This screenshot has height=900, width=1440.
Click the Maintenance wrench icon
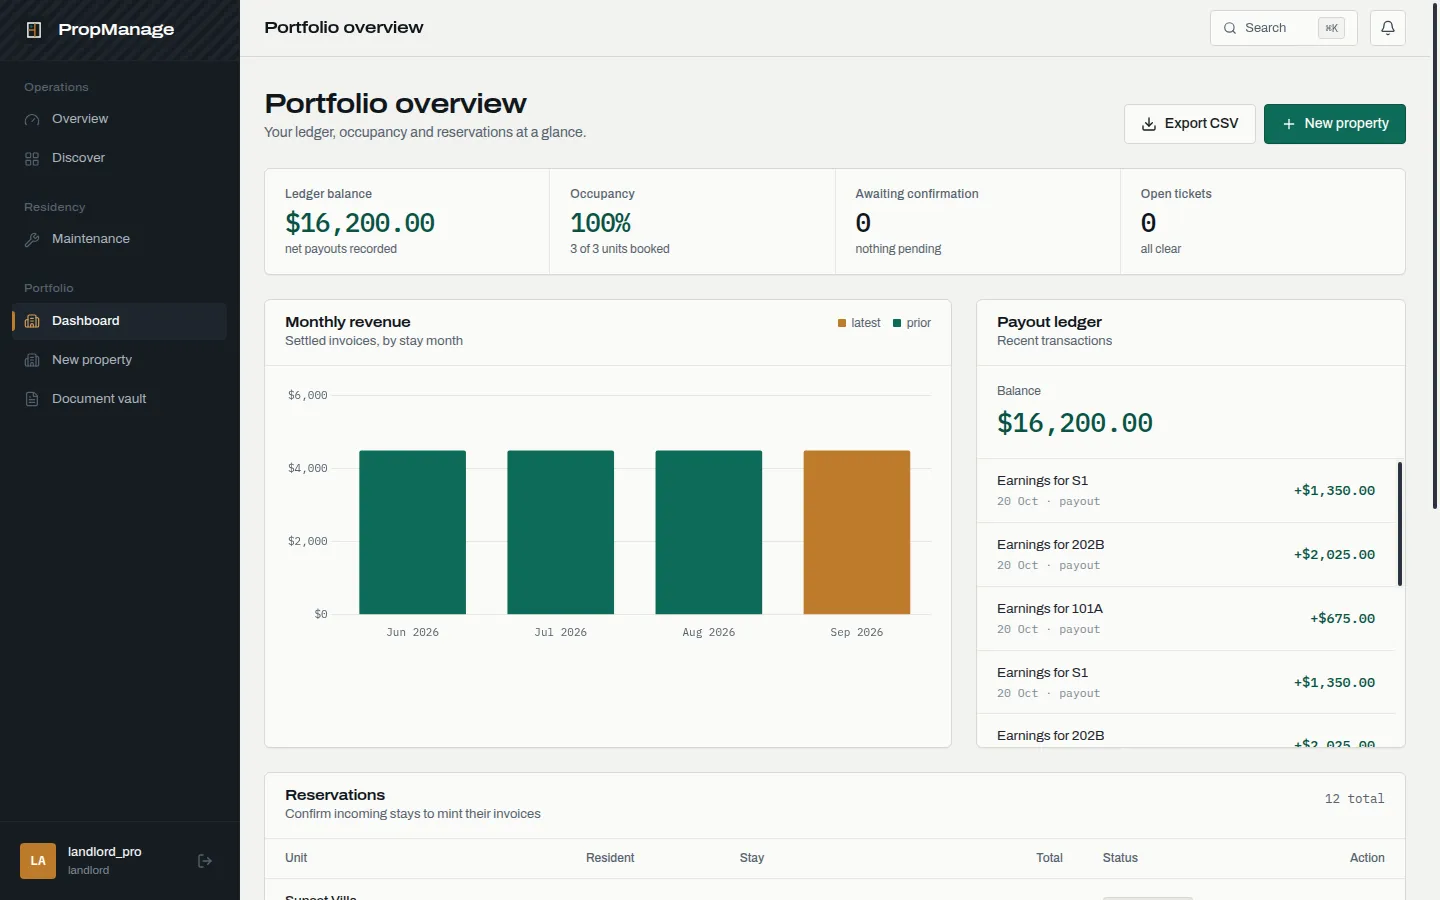[x=32, y=240]
